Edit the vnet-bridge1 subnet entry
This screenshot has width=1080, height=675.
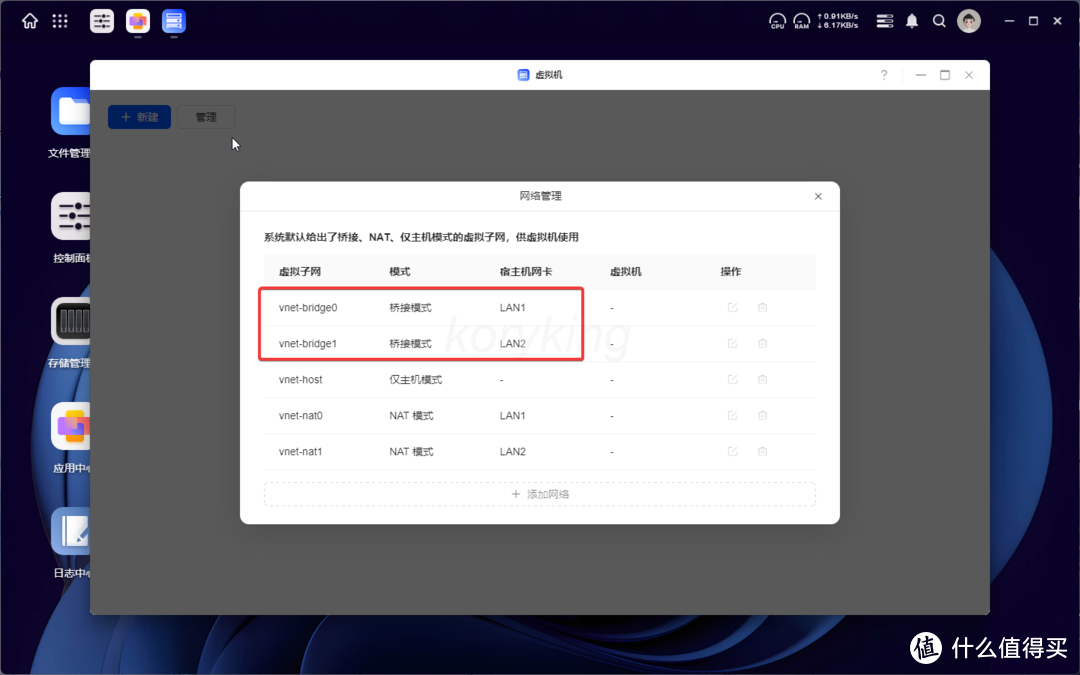732,343
